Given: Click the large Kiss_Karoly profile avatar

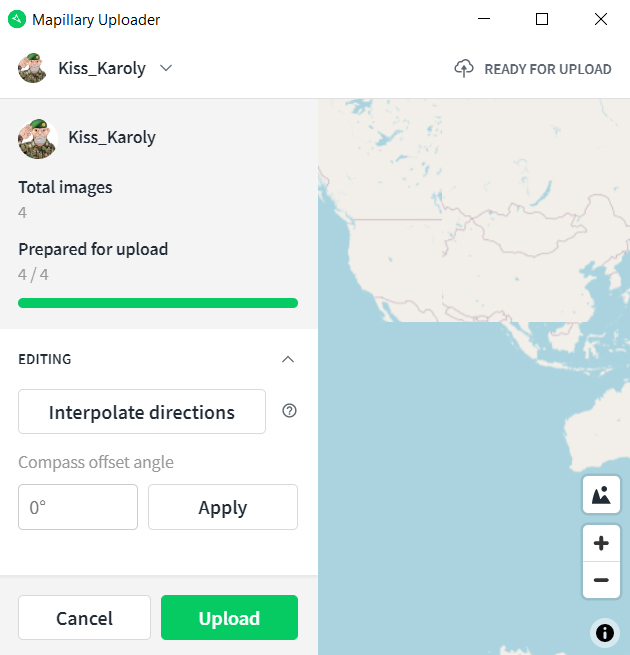Looking at the screenshot, I should 38,139.
